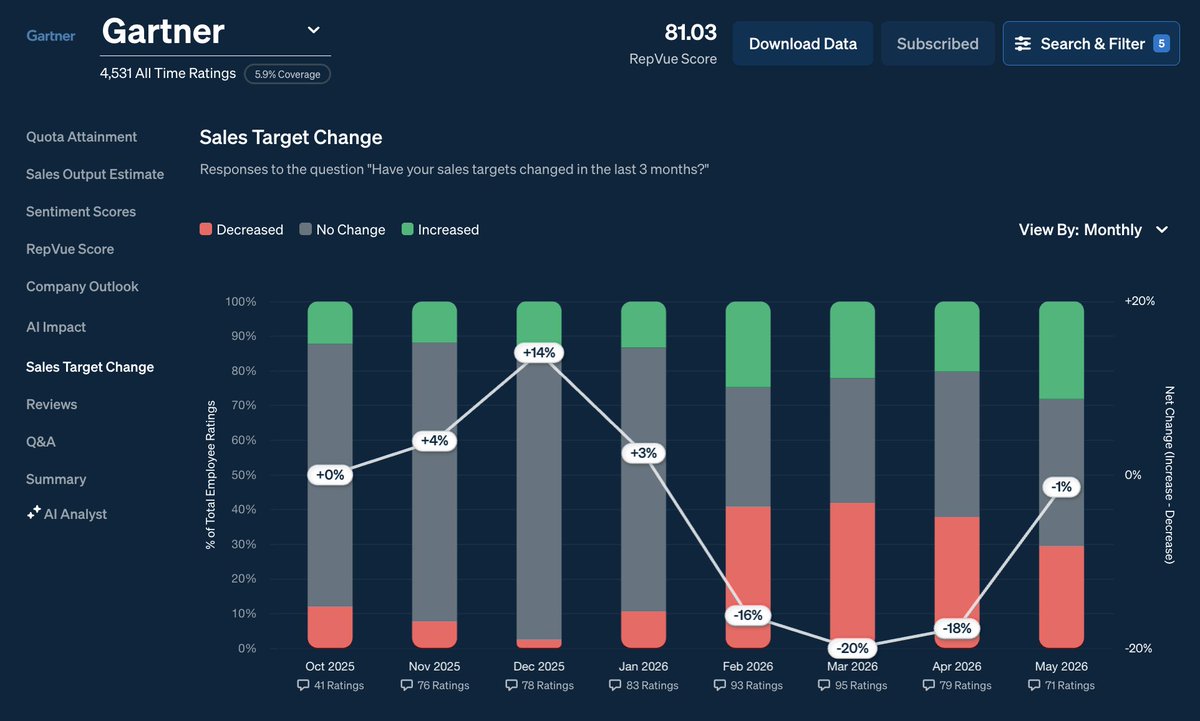Click the Download Data button
The width and height of the screenshot is (1200, 721).
[x=803, y=44]
